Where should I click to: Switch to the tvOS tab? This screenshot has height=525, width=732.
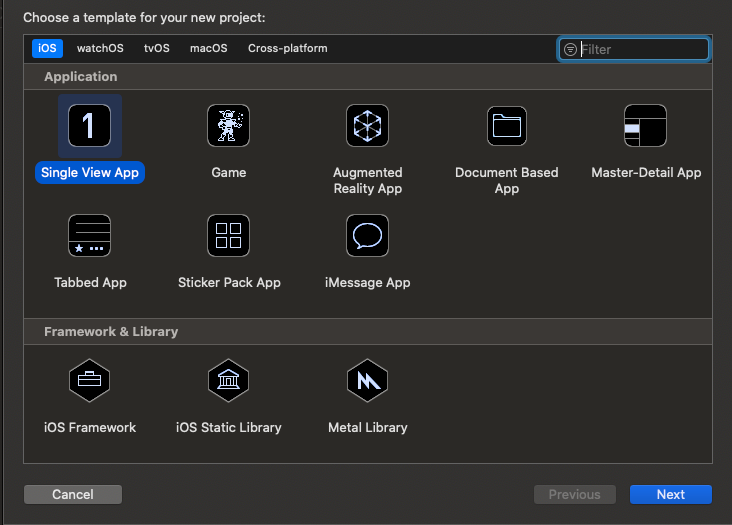[157, 48]
